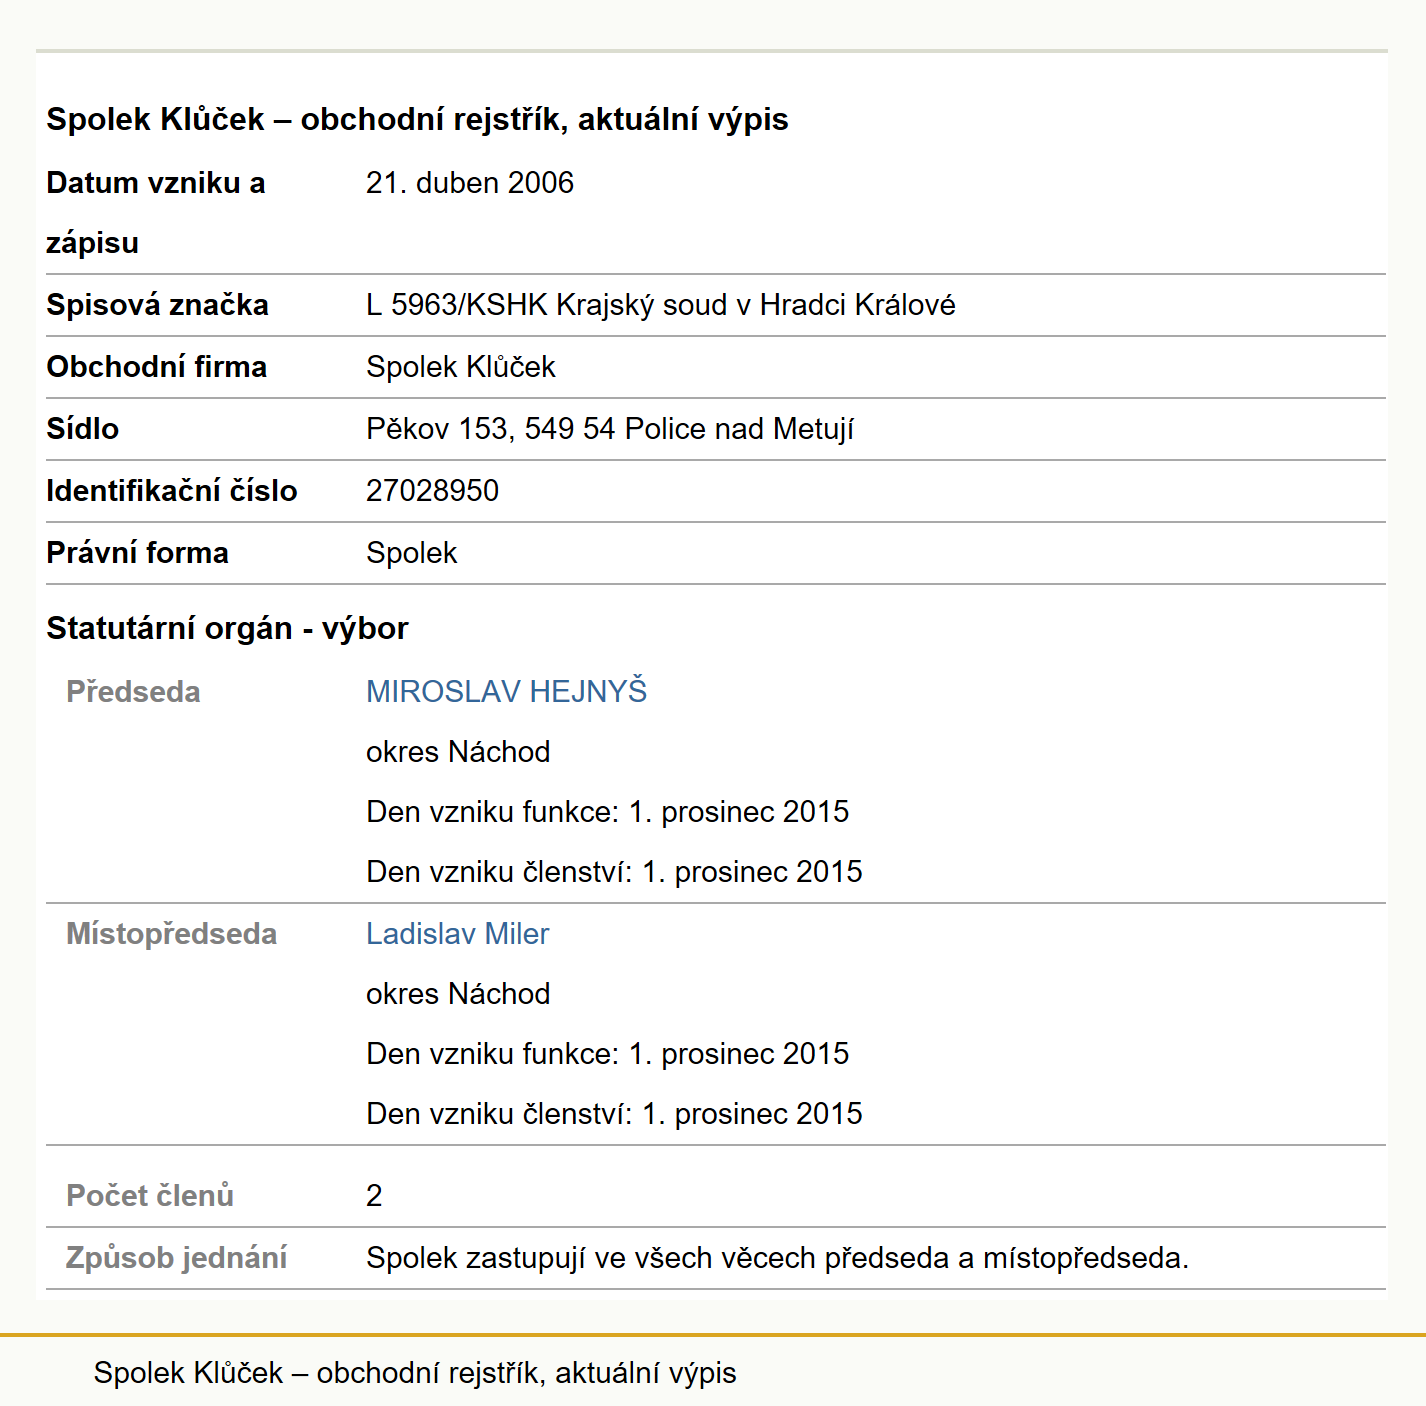
Task: Select identification number 27028950
Action: point(432,491)
